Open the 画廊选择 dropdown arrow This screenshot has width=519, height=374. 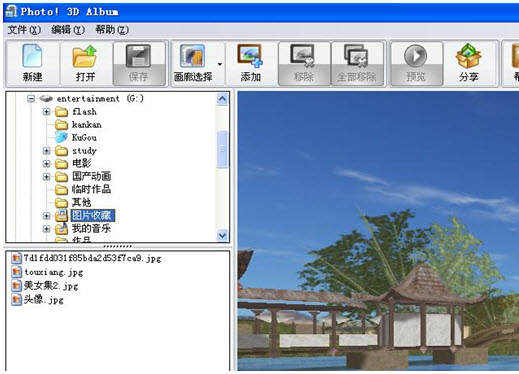point(220,64)
